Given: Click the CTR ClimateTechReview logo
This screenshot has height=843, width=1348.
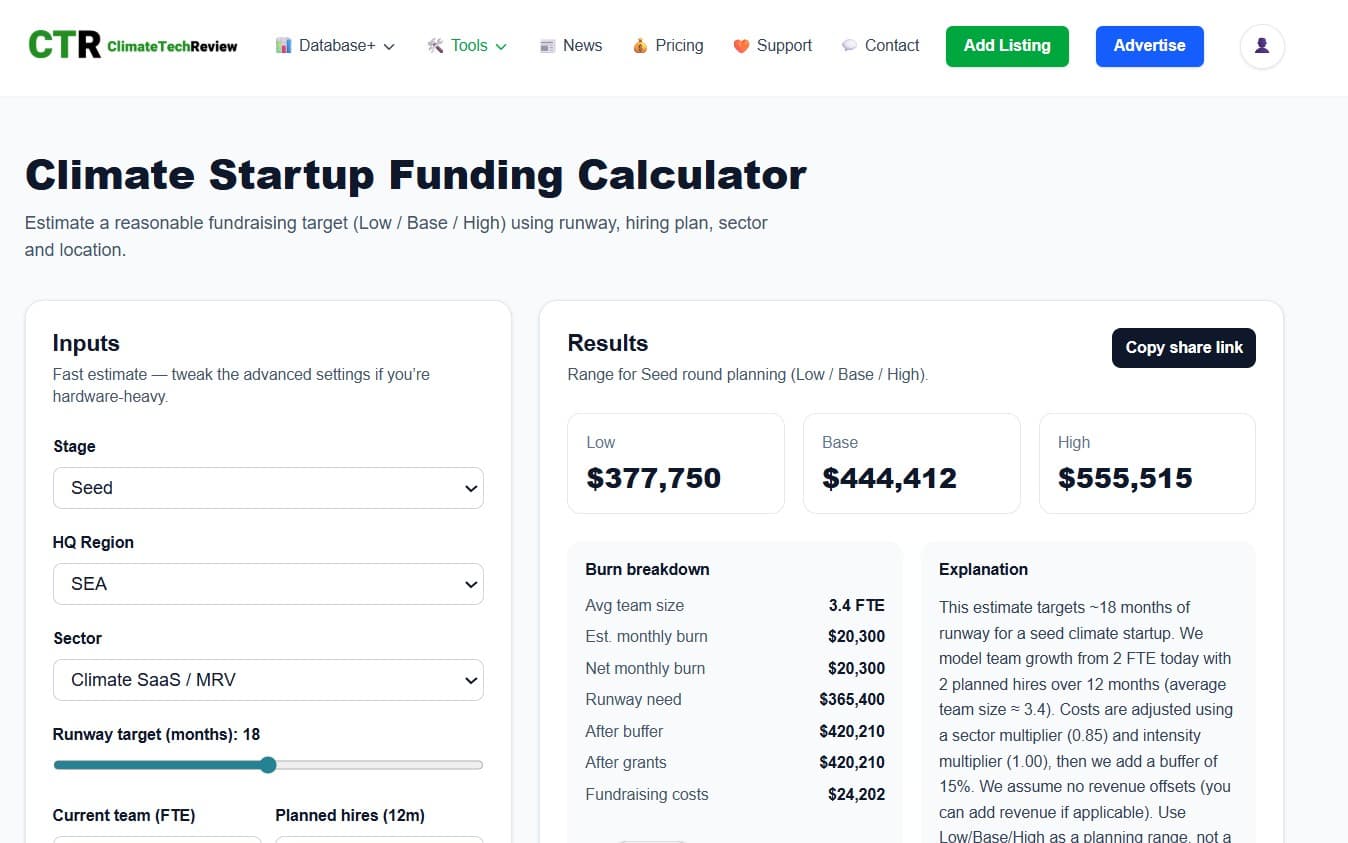Looking at the screenshot, I should (133, 45).
